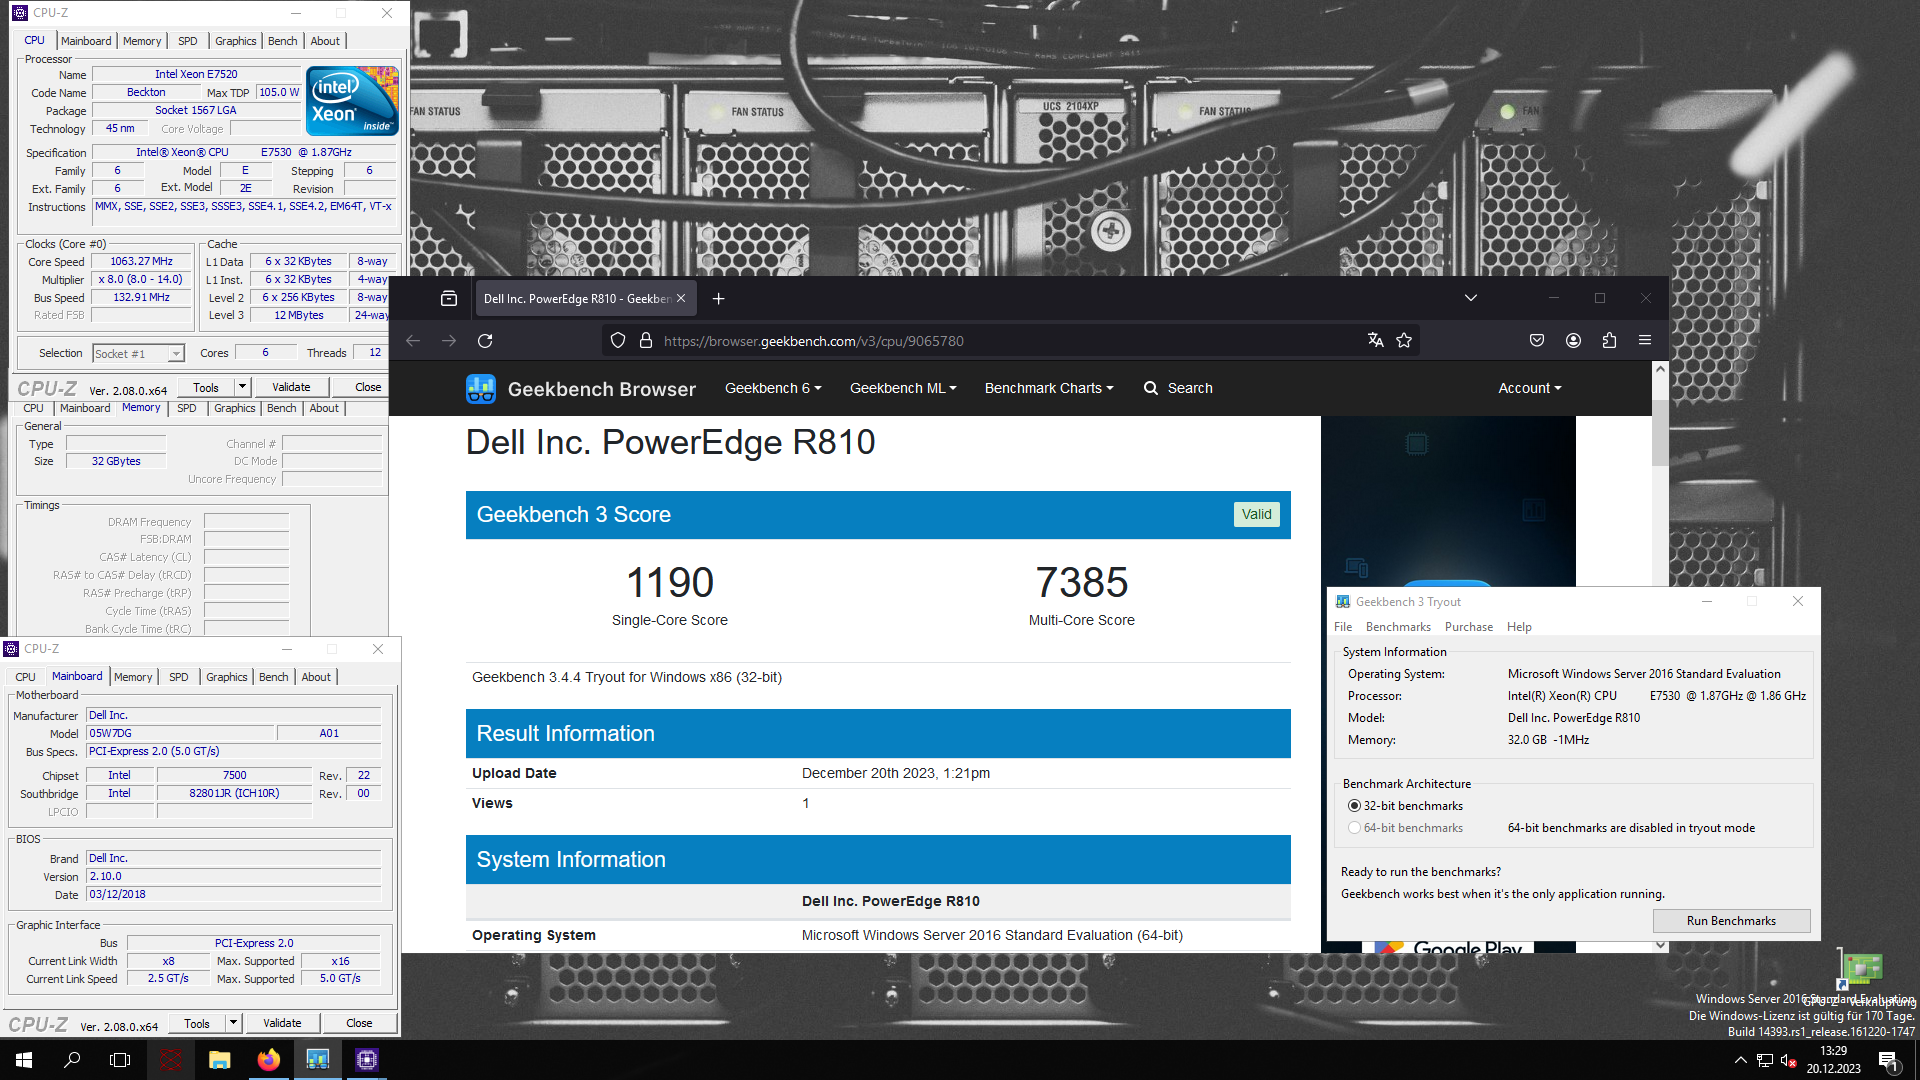The width and height of the screenshot is (1920, 1080).
Task: Click the 1190 Single-Core Score value
Action: point(669,582)
